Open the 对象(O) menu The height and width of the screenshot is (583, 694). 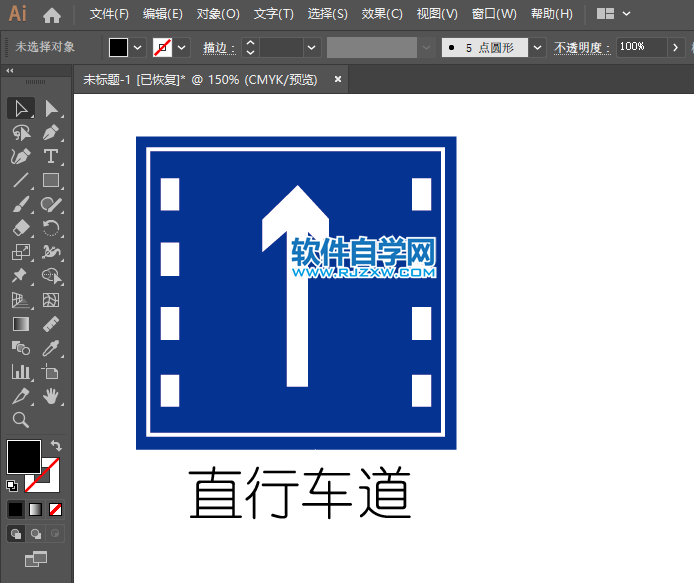218,14
